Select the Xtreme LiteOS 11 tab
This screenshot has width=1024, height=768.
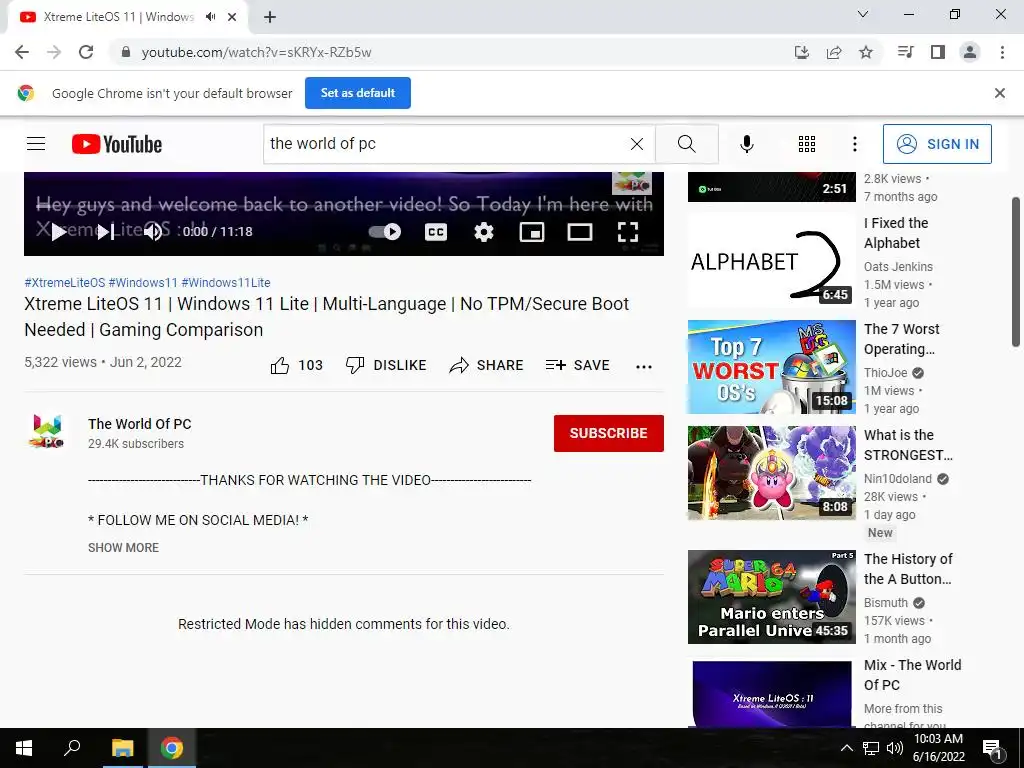(x=119, y=17)
